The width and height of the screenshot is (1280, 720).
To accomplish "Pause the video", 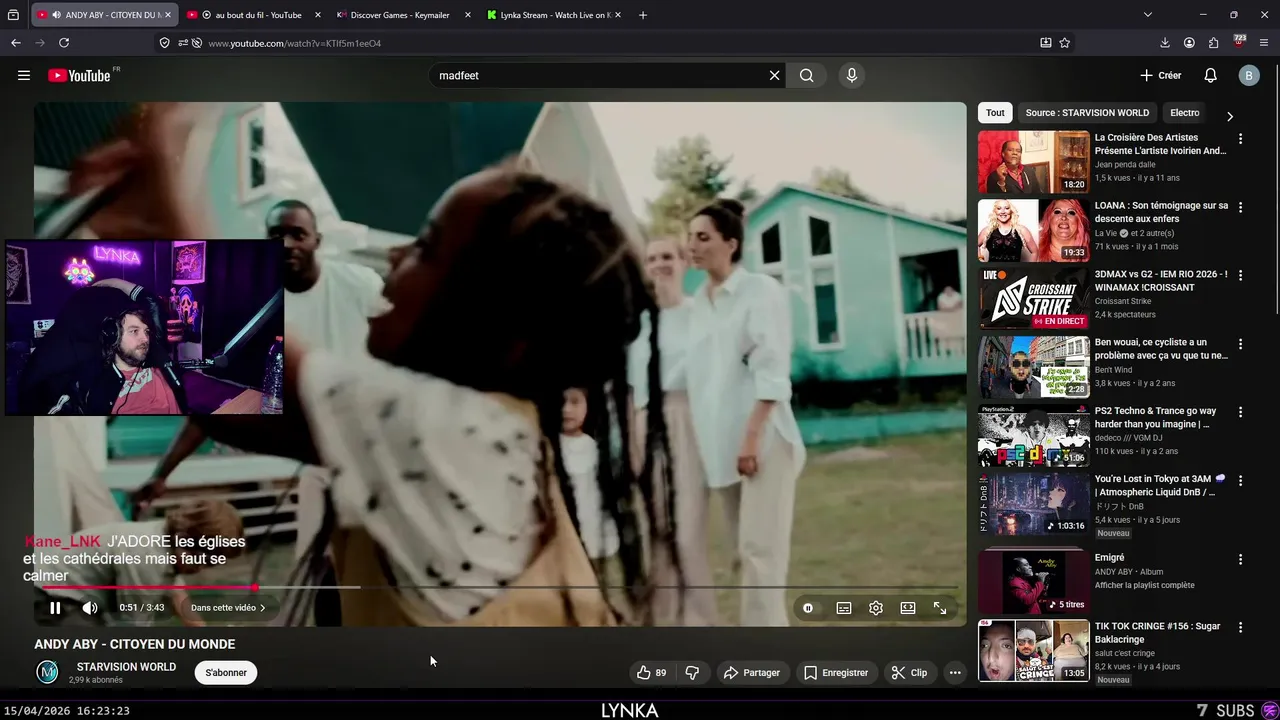I will click(x=55, y=607).
